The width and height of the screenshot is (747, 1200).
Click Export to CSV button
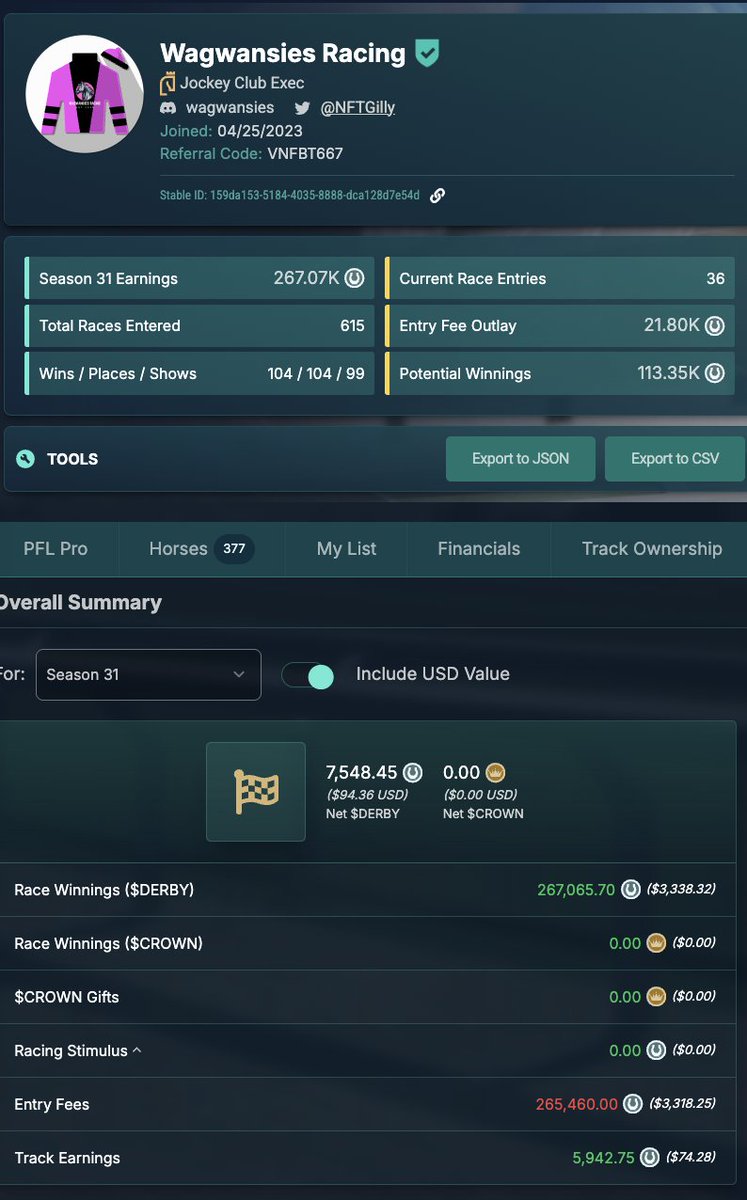click(675, 459)
